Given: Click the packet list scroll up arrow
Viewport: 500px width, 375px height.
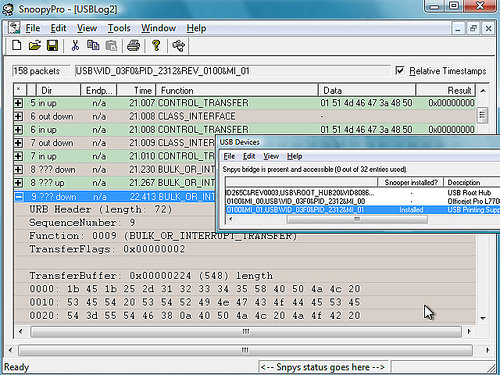Looking at the screenshot, I should pos(483,91).
